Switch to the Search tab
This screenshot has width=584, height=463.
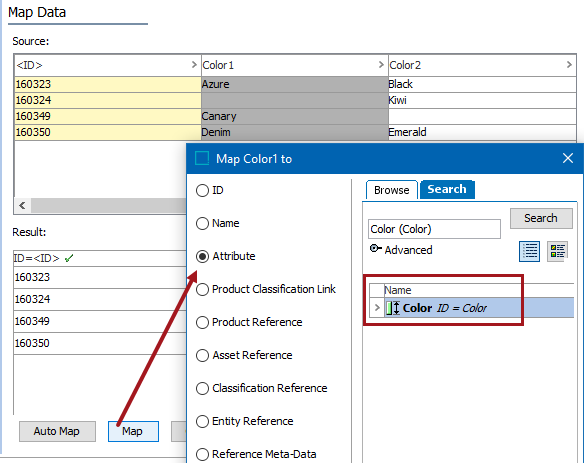click(447, 190)
